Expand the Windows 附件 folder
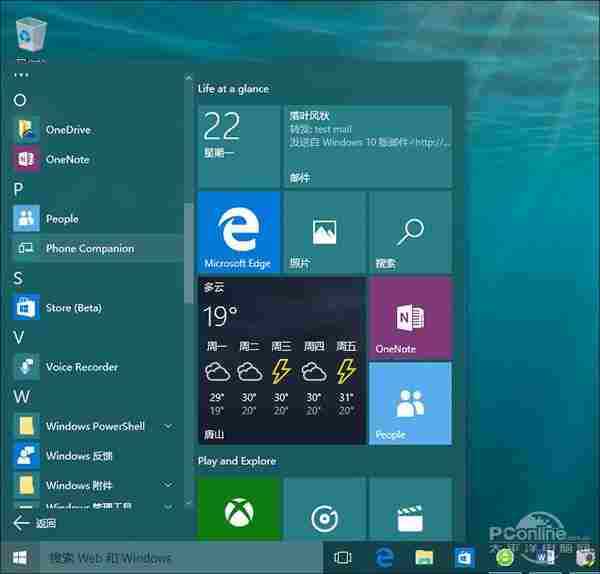 [x=168, y=485]
